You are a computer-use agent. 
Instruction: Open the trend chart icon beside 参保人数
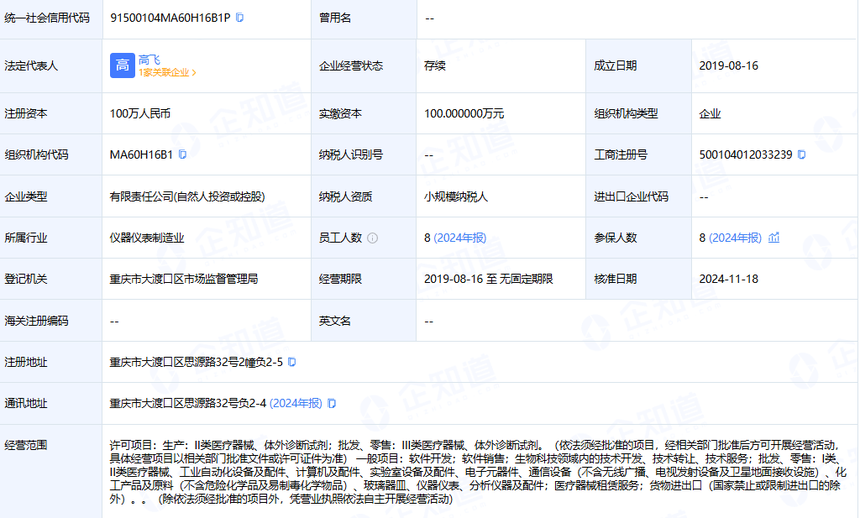click(774, 238)
